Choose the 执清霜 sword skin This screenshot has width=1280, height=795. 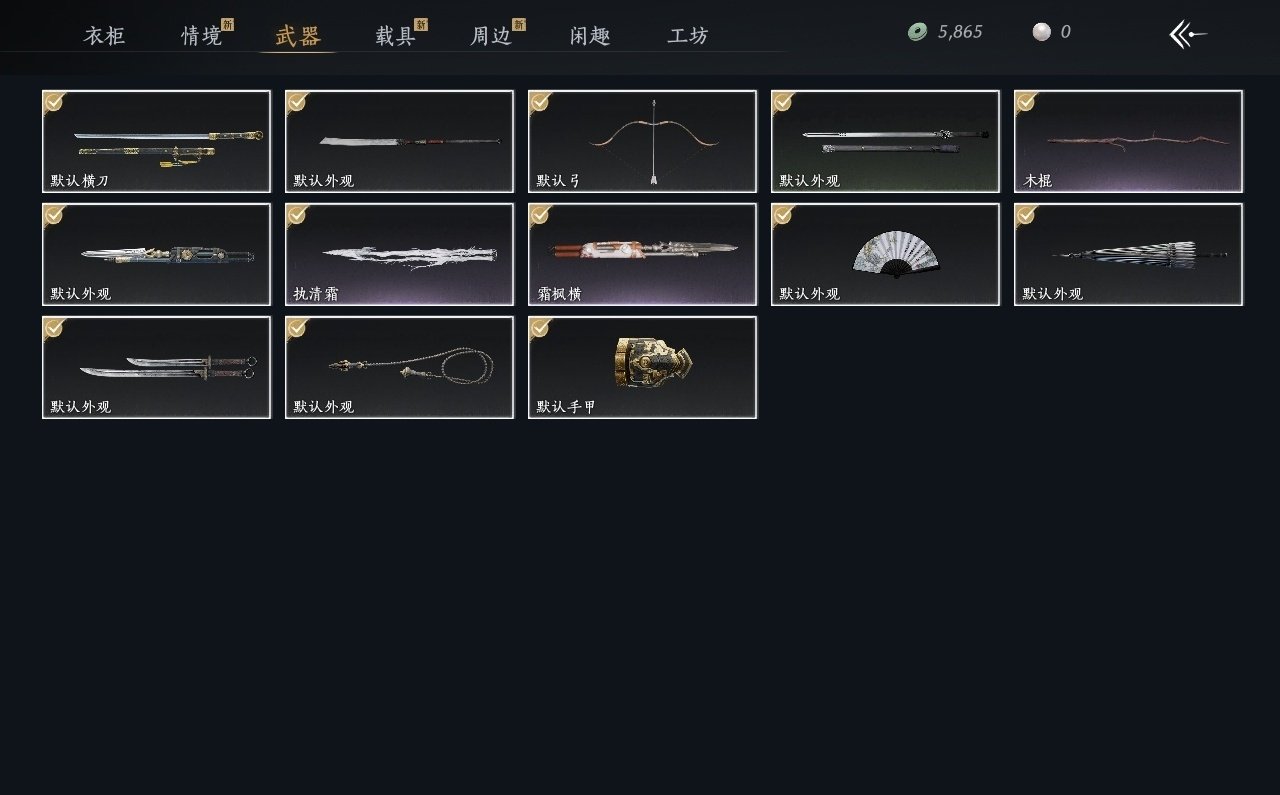399,254
